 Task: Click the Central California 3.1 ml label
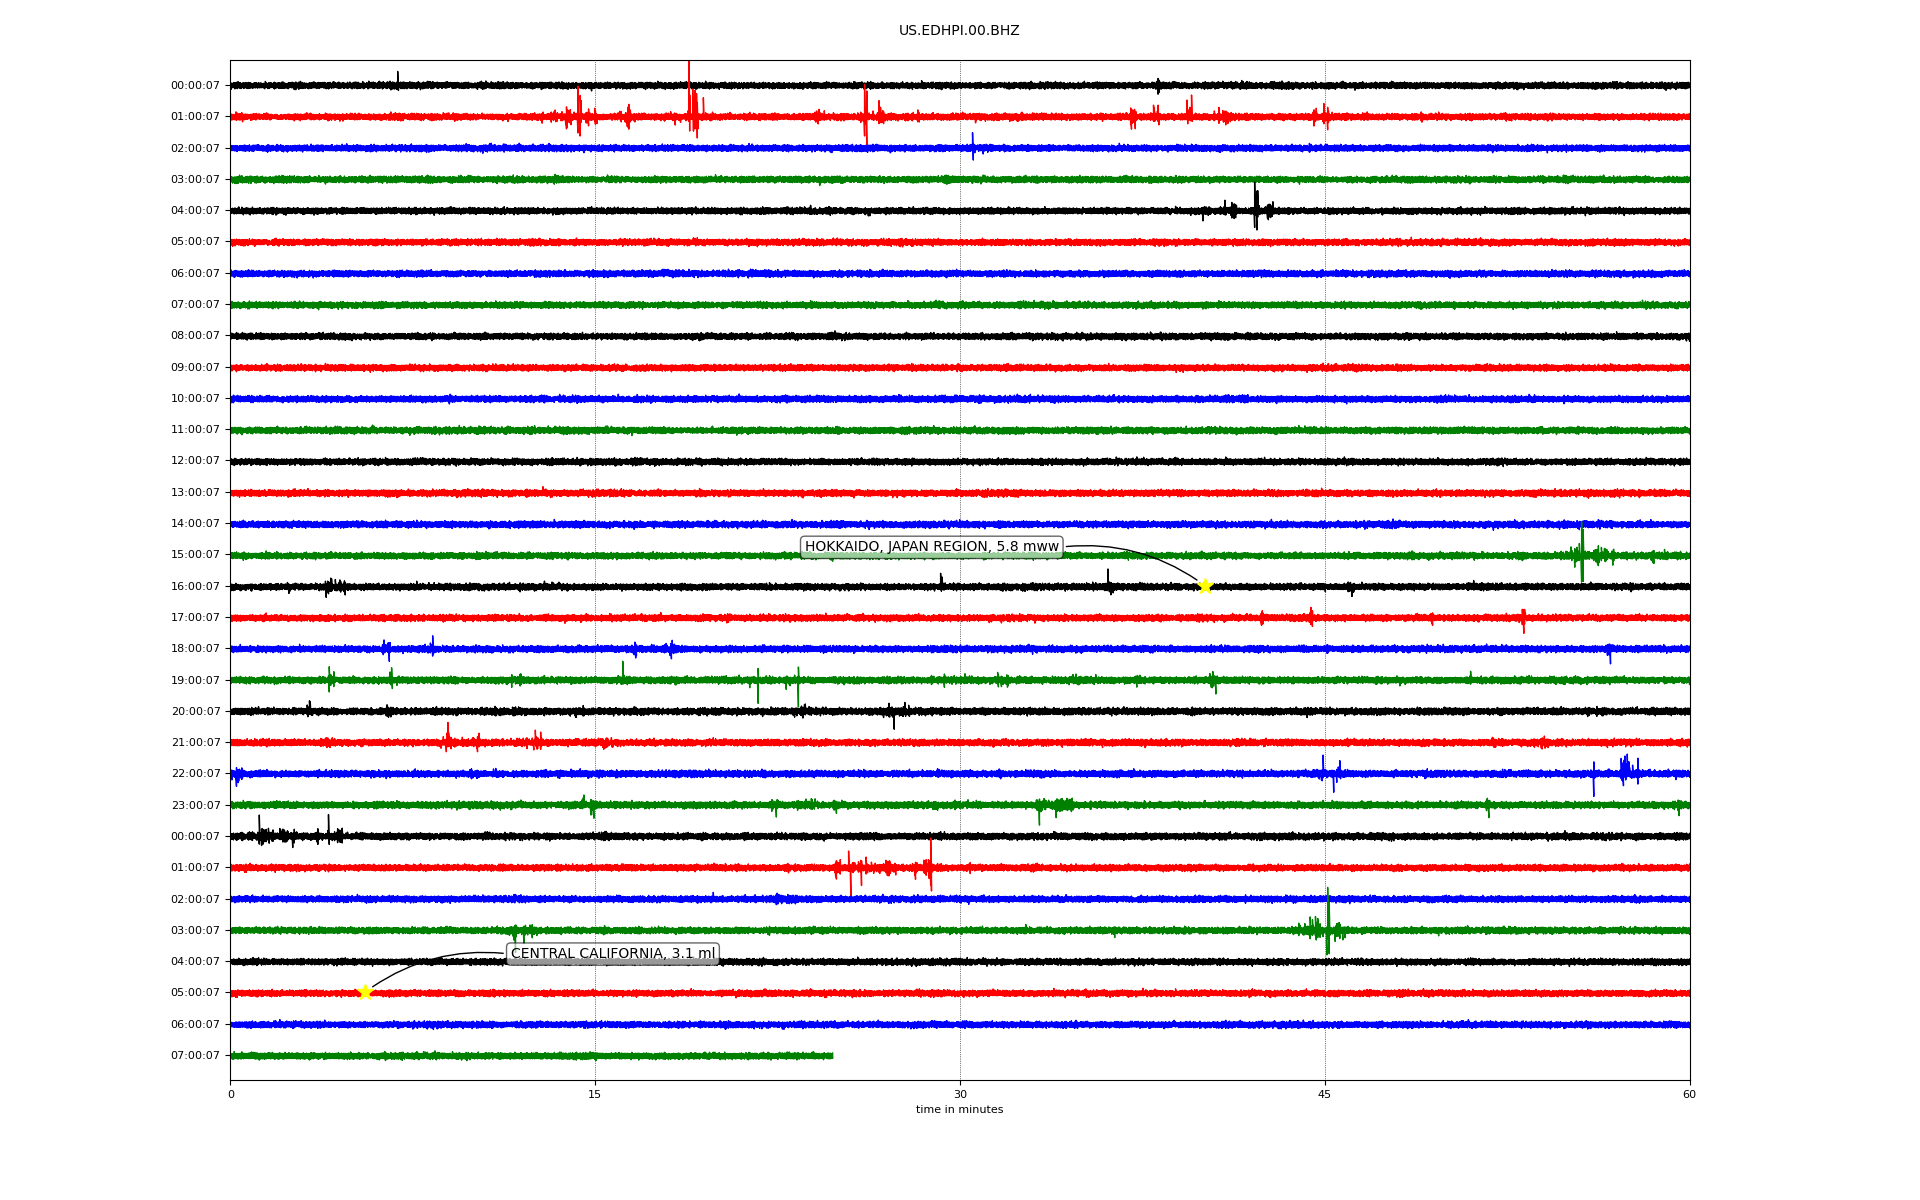tap(613, 953)
